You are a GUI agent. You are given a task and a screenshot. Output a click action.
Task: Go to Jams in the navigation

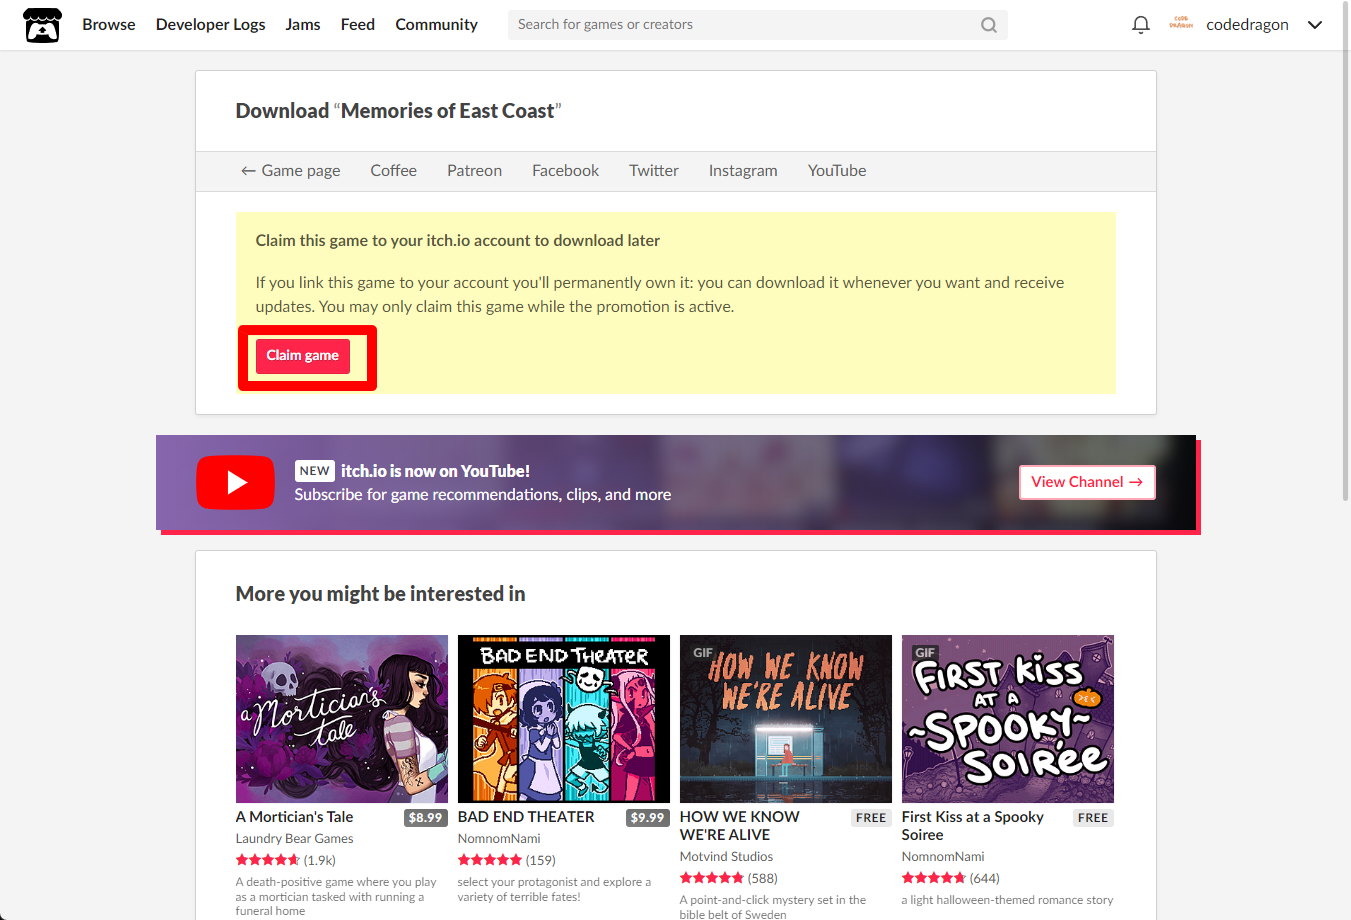point(303,25)
